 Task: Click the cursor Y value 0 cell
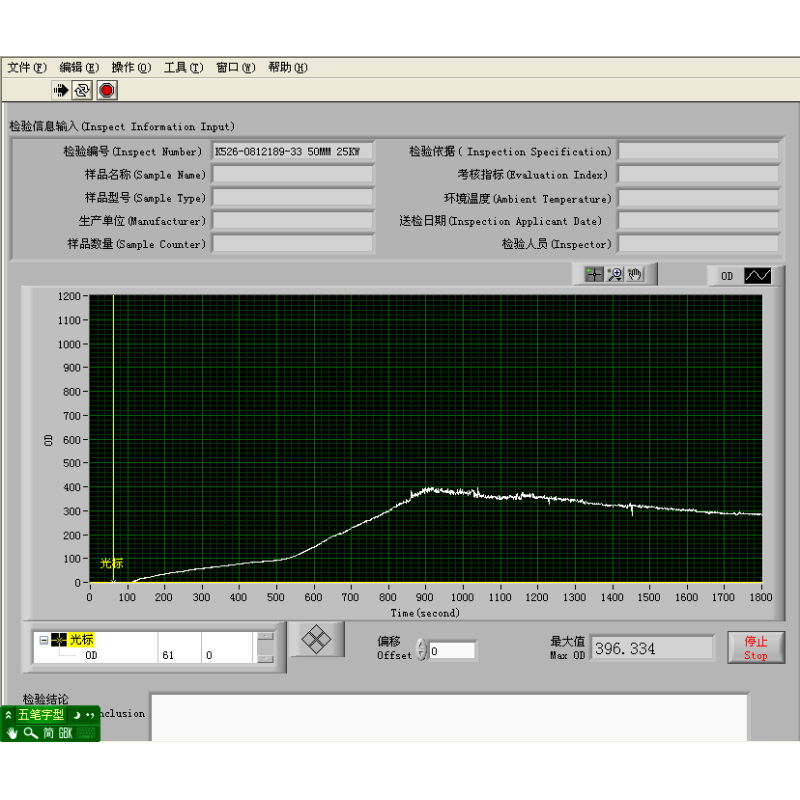pyautogui.click(x=227, y=655)
